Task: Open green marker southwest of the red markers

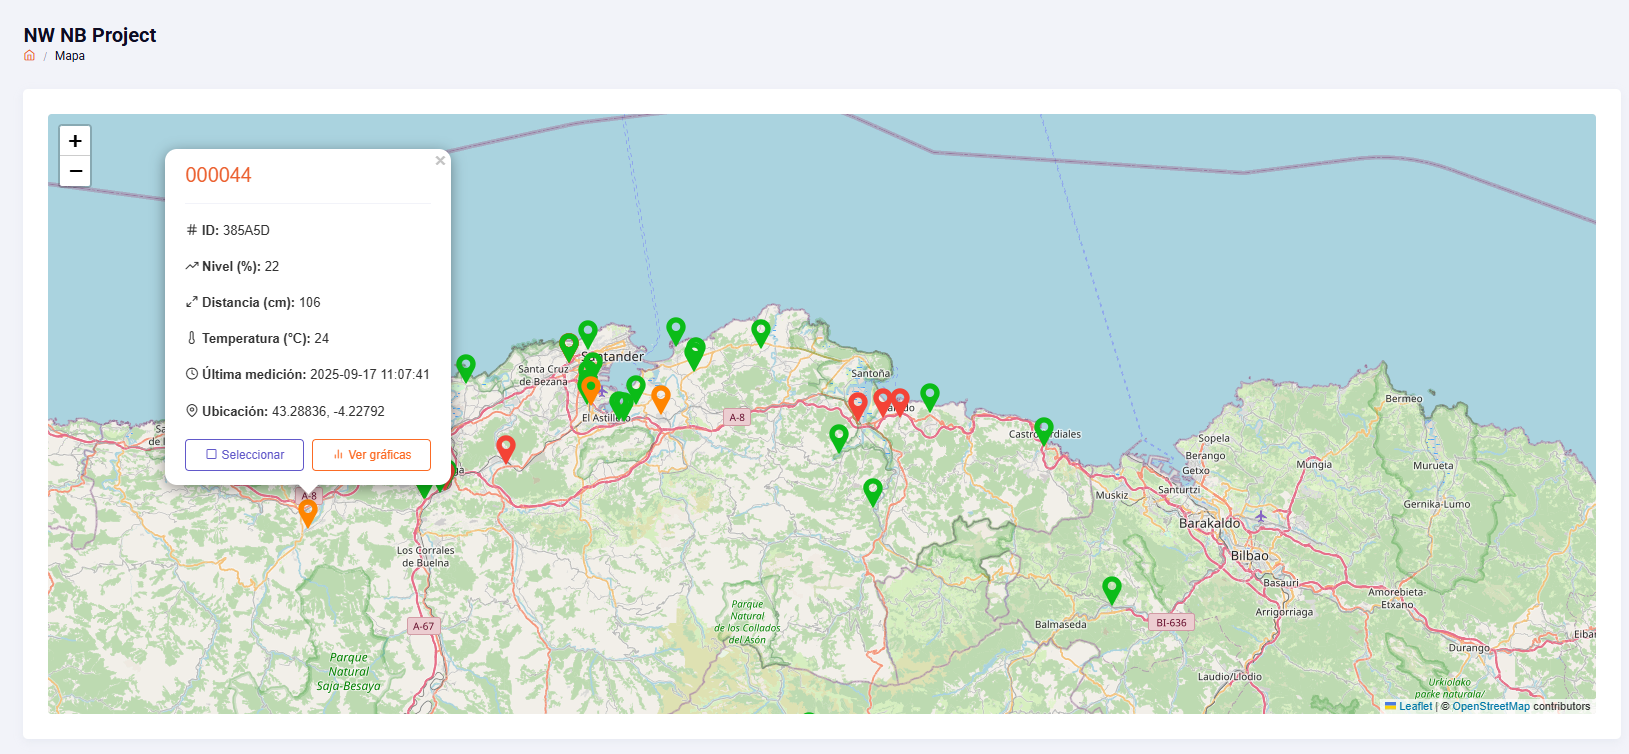Action: 839,437
